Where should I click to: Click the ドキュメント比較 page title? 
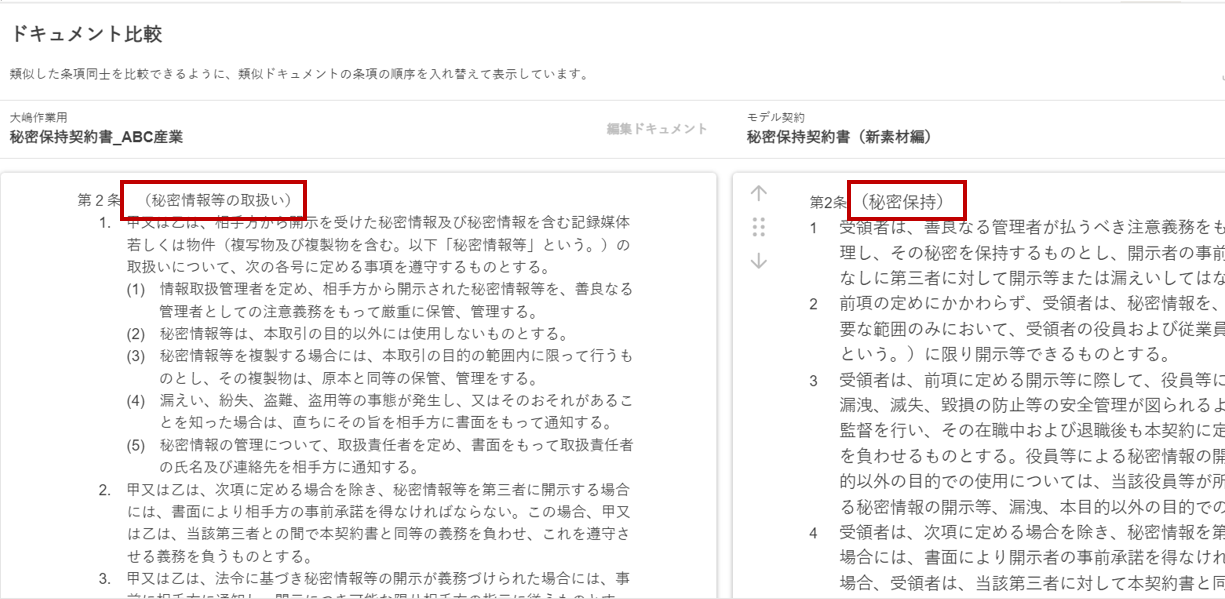86,35
